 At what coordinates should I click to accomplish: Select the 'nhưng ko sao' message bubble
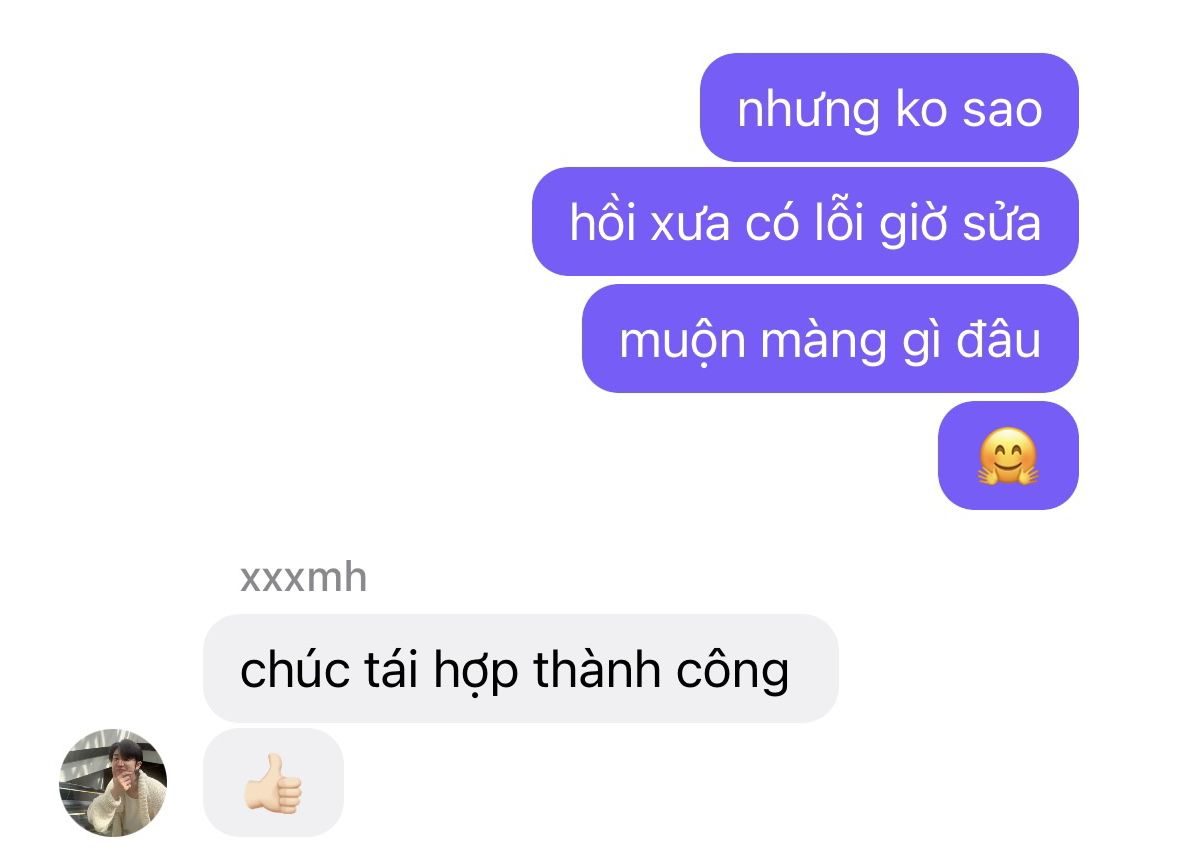889,107
